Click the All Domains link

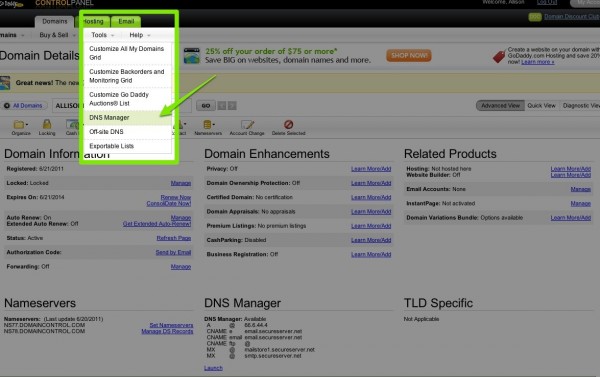[27, 106]
